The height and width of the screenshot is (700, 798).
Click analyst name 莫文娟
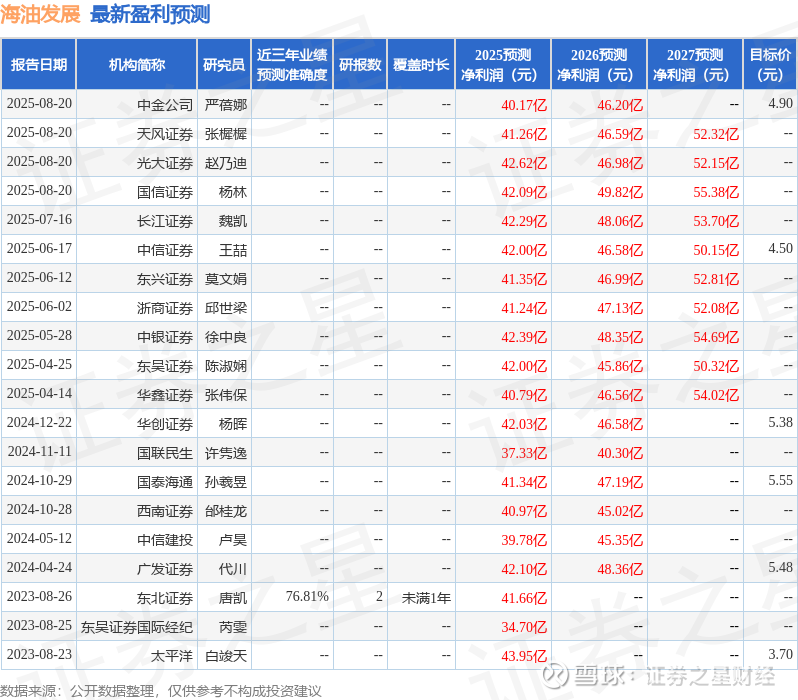point(225,278)
